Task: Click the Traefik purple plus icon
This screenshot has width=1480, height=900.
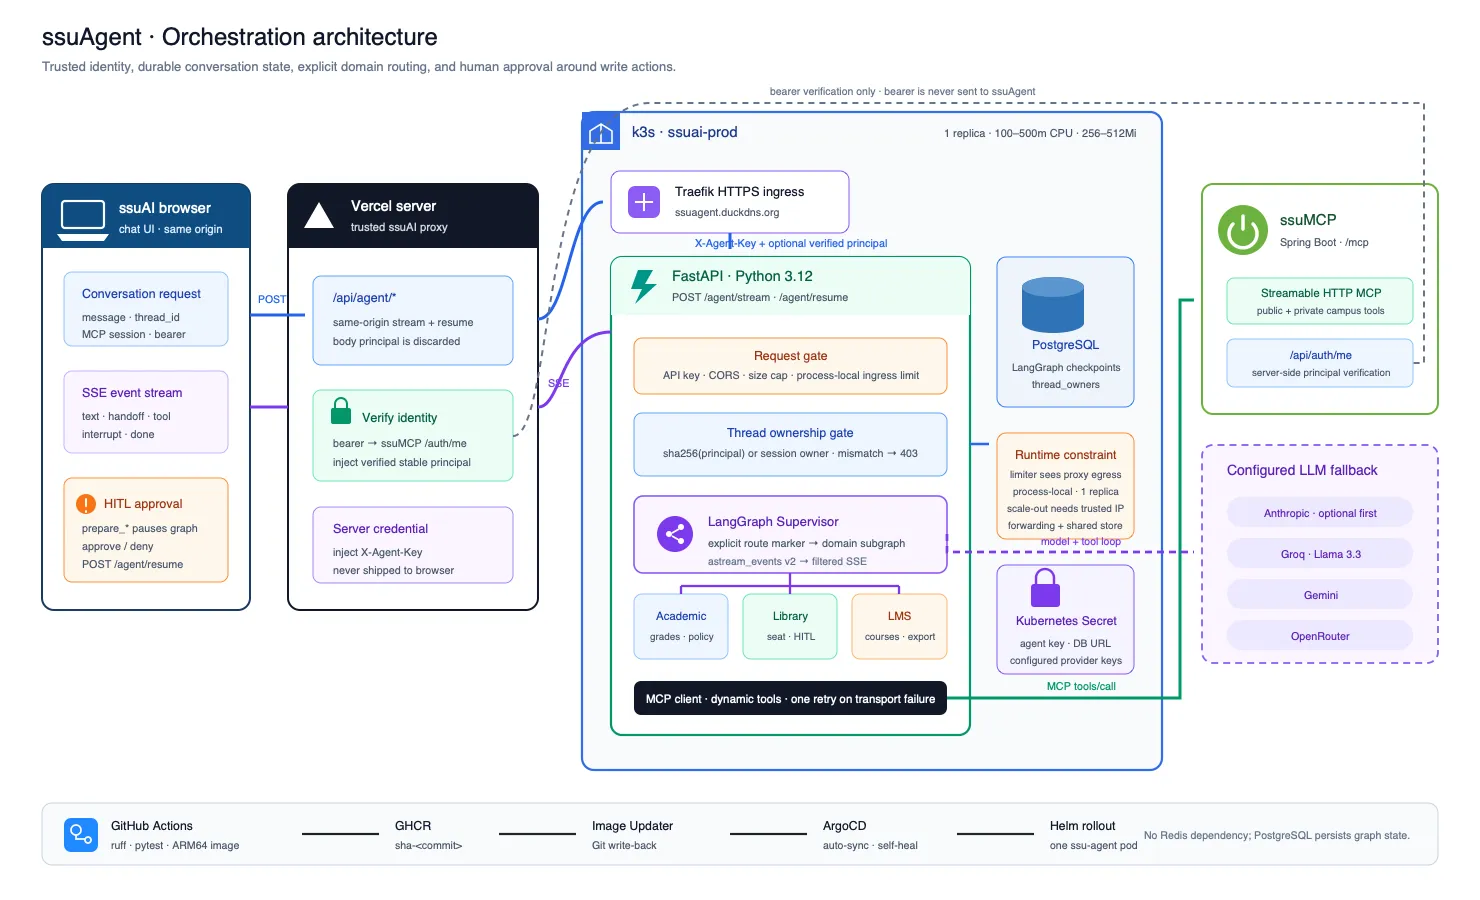Action: [x=644, y=202]
